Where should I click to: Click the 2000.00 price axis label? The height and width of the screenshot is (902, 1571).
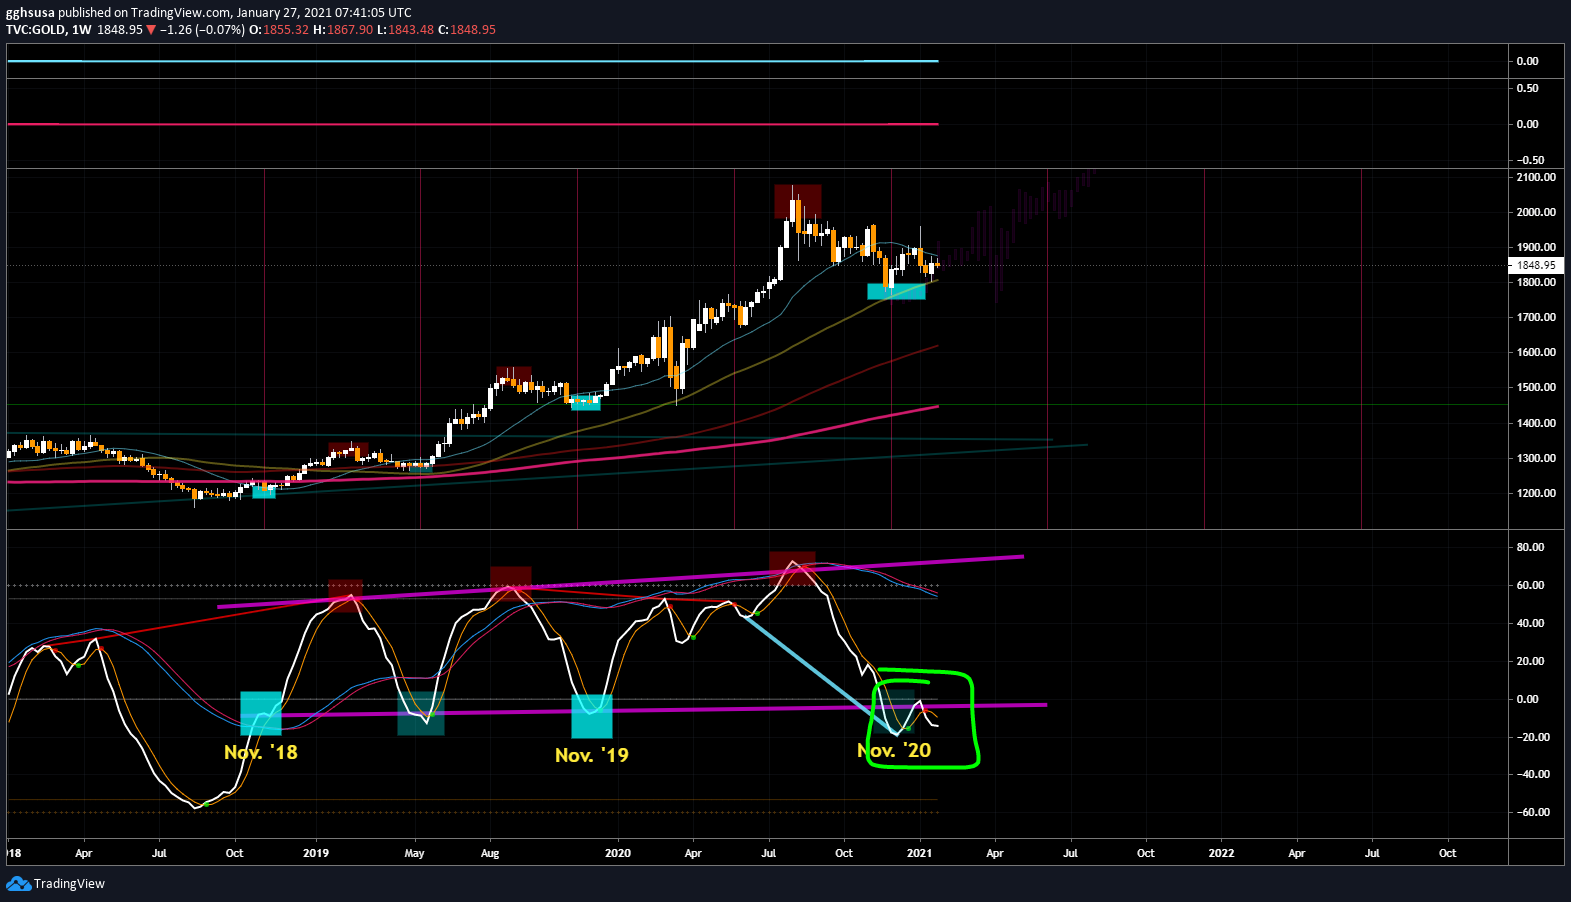coord(1536,212)
